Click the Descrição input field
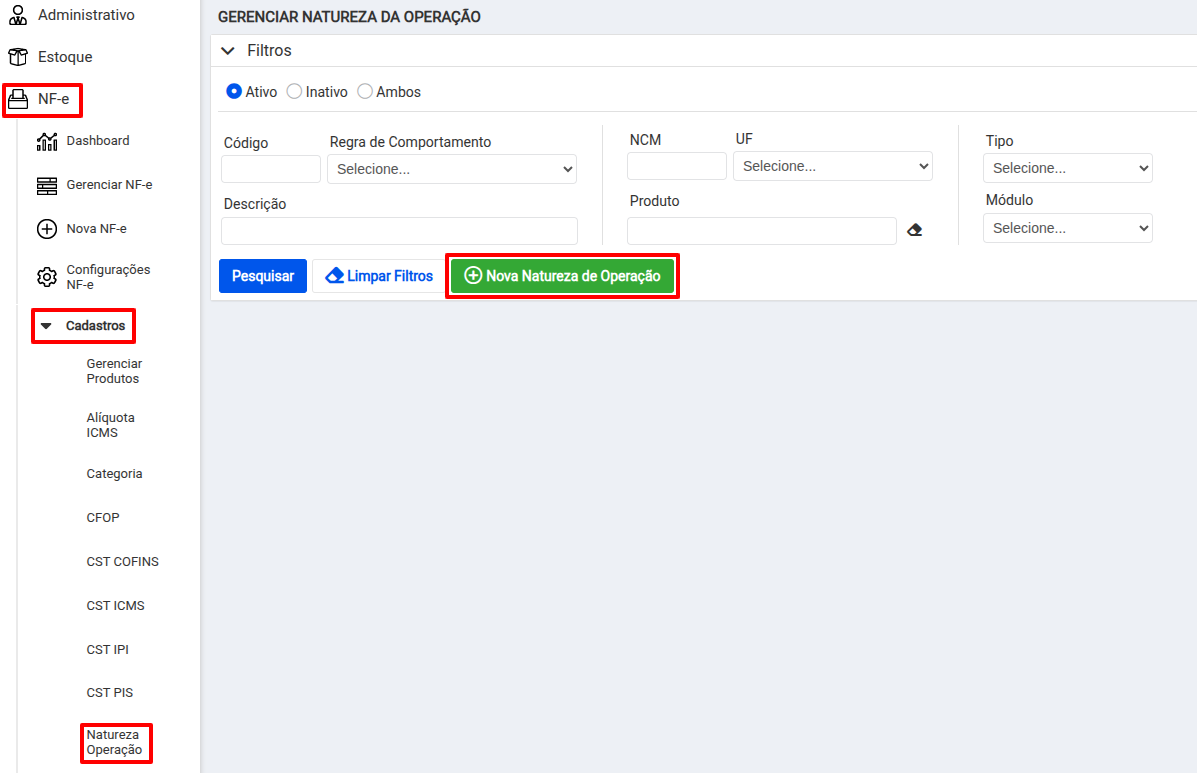1197x773 pixels. (399, 231)
